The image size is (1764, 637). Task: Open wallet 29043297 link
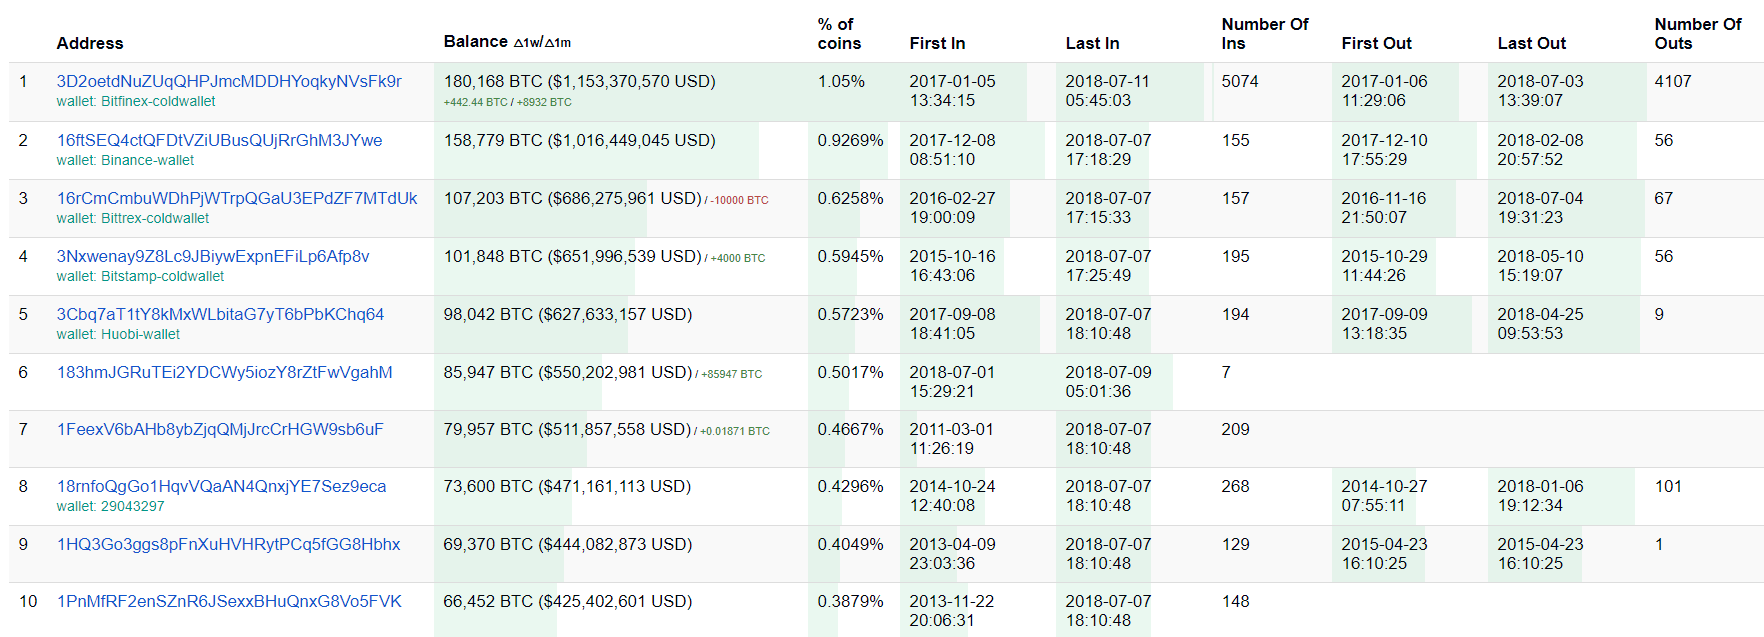132,506
